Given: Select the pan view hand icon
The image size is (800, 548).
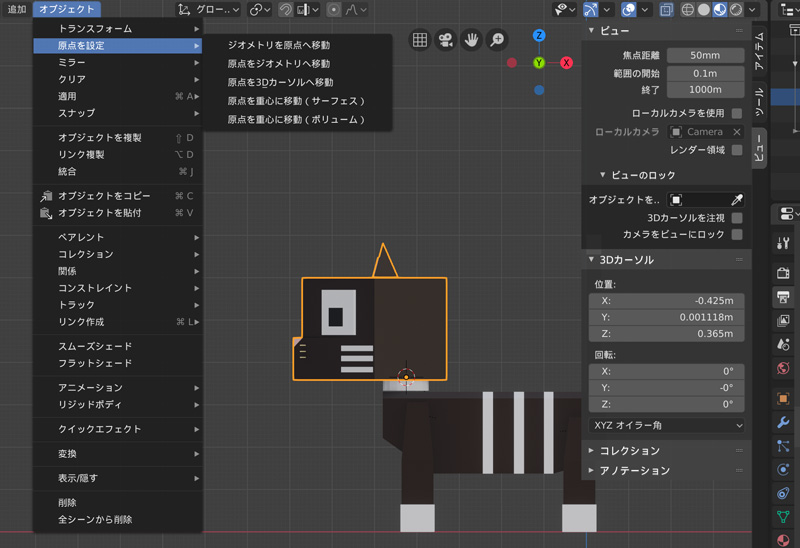Looking at the screenshot, I should (x=471, y=40).
